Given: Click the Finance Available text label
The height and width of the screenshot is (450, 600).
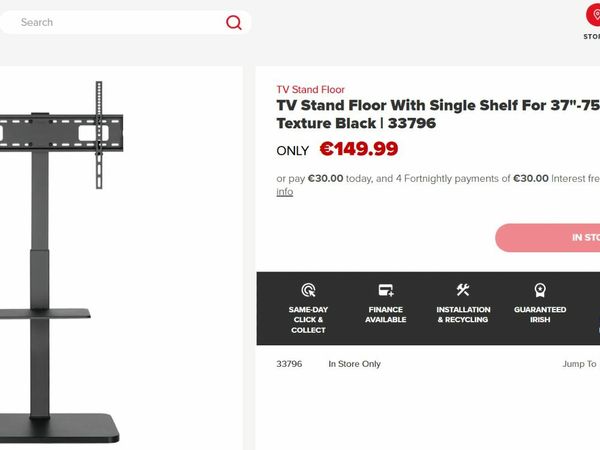Looking at the screenshot, I should (x=385, y=315).
